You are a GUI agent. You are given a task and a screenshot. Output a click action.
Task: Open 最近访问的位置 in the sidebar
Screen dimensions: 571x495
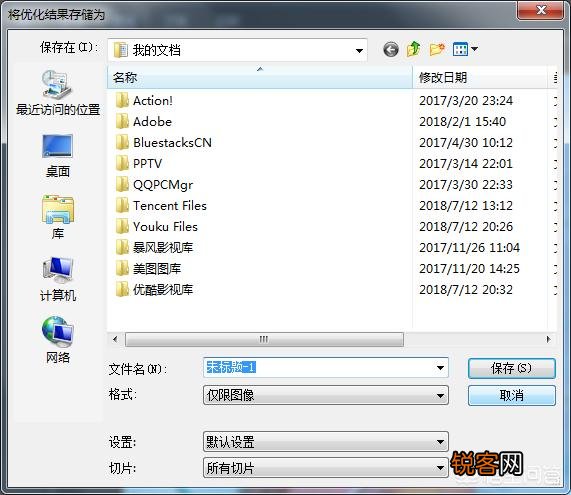pyautogui.click(x=58, y=93)
